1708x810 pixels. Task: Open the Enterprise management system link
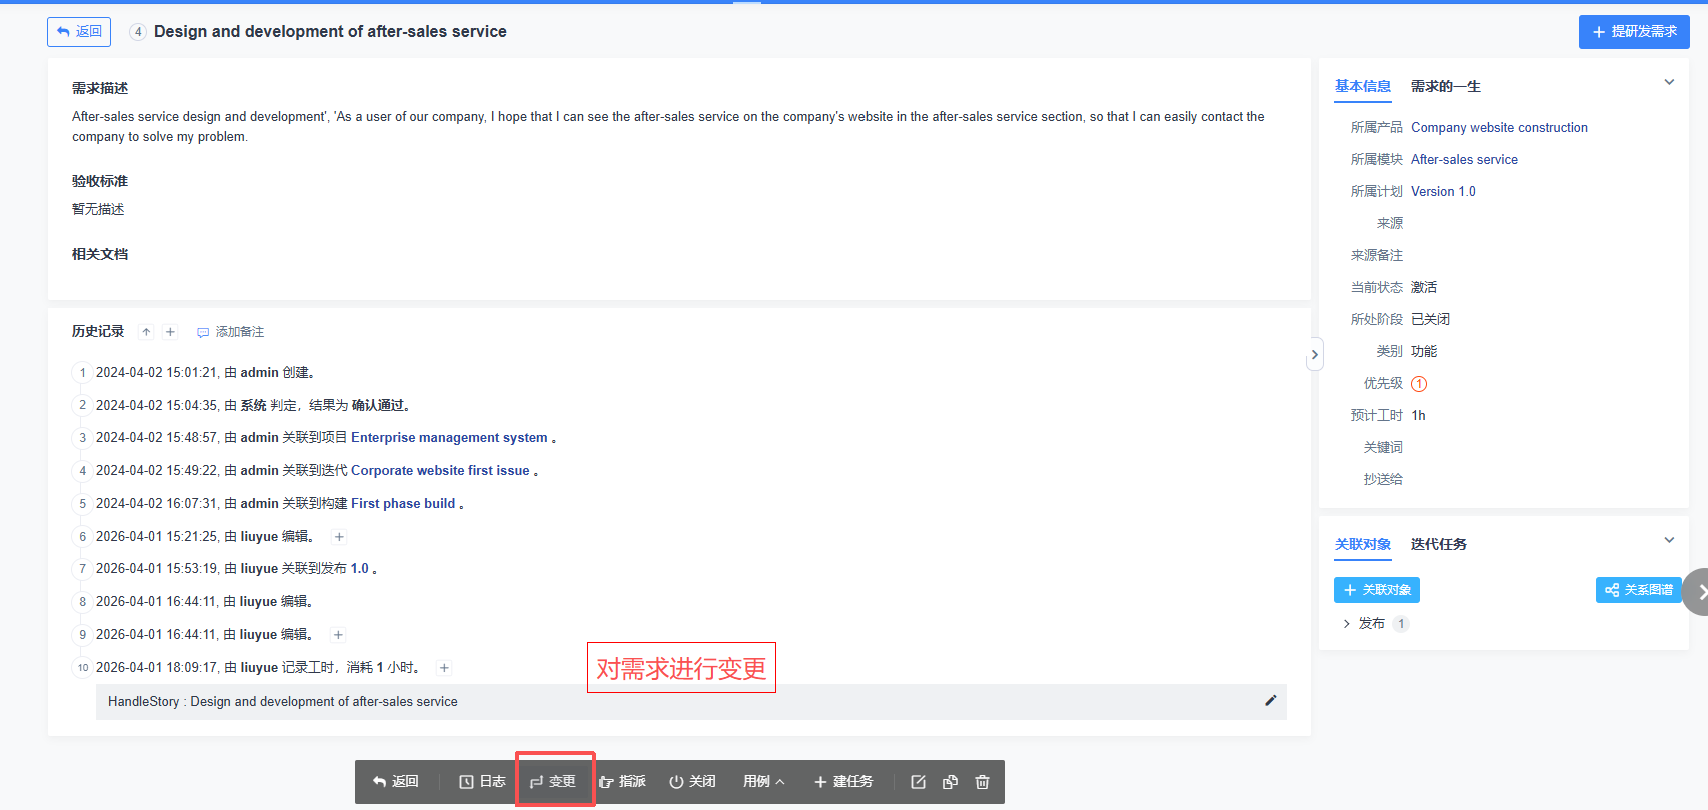point(449,438)
